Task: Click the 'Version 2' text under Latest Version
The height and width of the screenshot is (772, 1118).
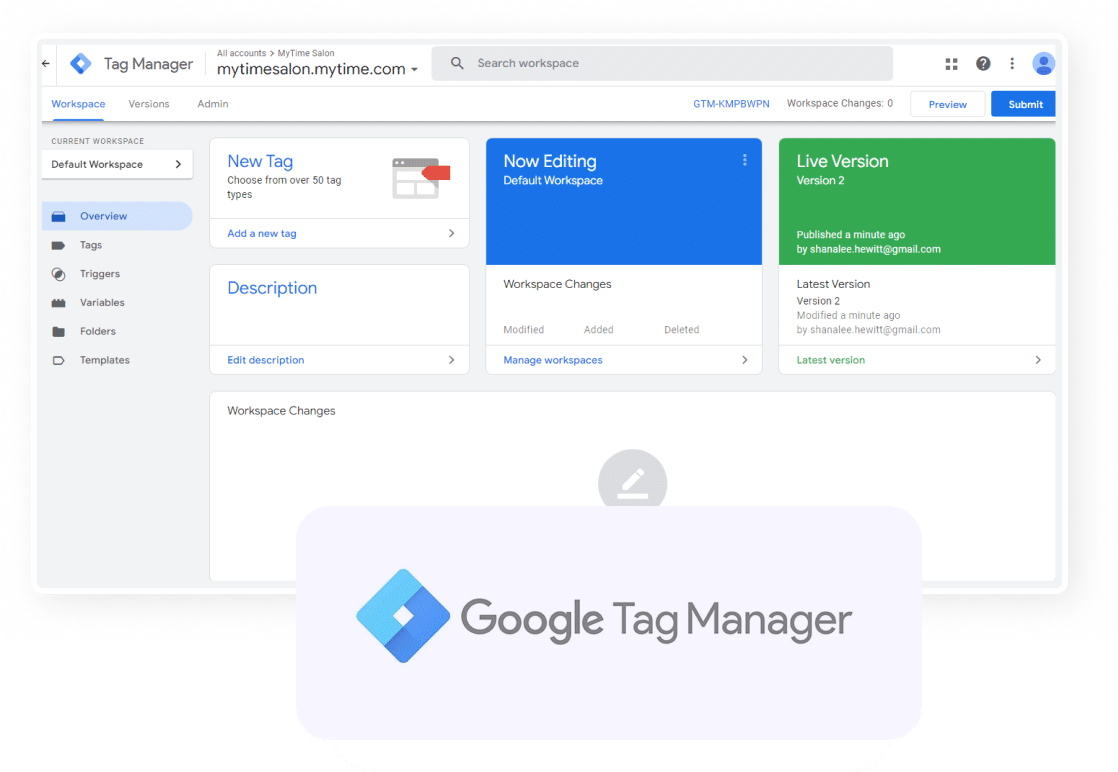Action: [818, 301]
